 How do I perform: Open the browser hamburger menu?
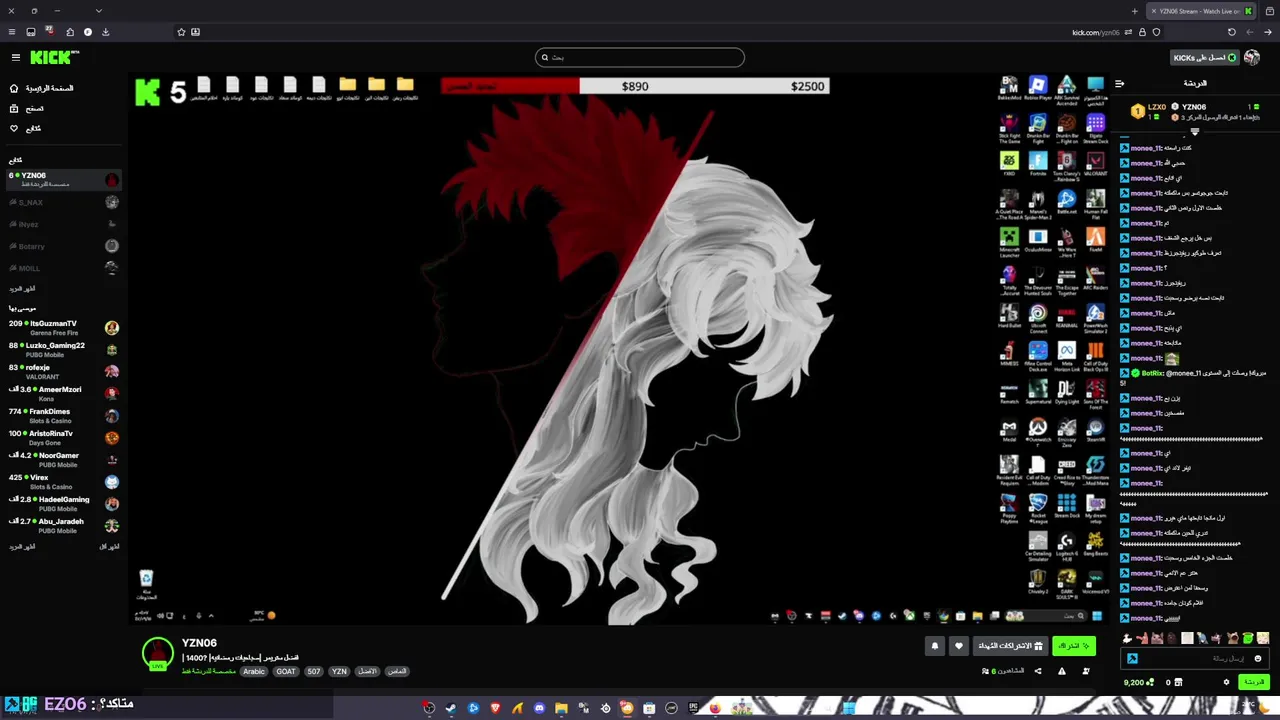(x=10, y=32)
